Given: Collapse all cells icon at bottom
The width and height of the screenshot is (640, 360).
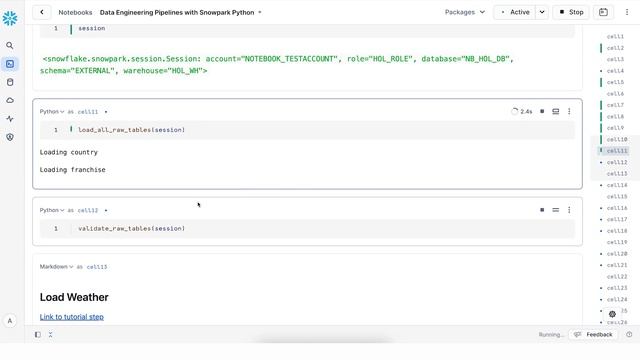Looking at the screenshot, I should [50, 335].
